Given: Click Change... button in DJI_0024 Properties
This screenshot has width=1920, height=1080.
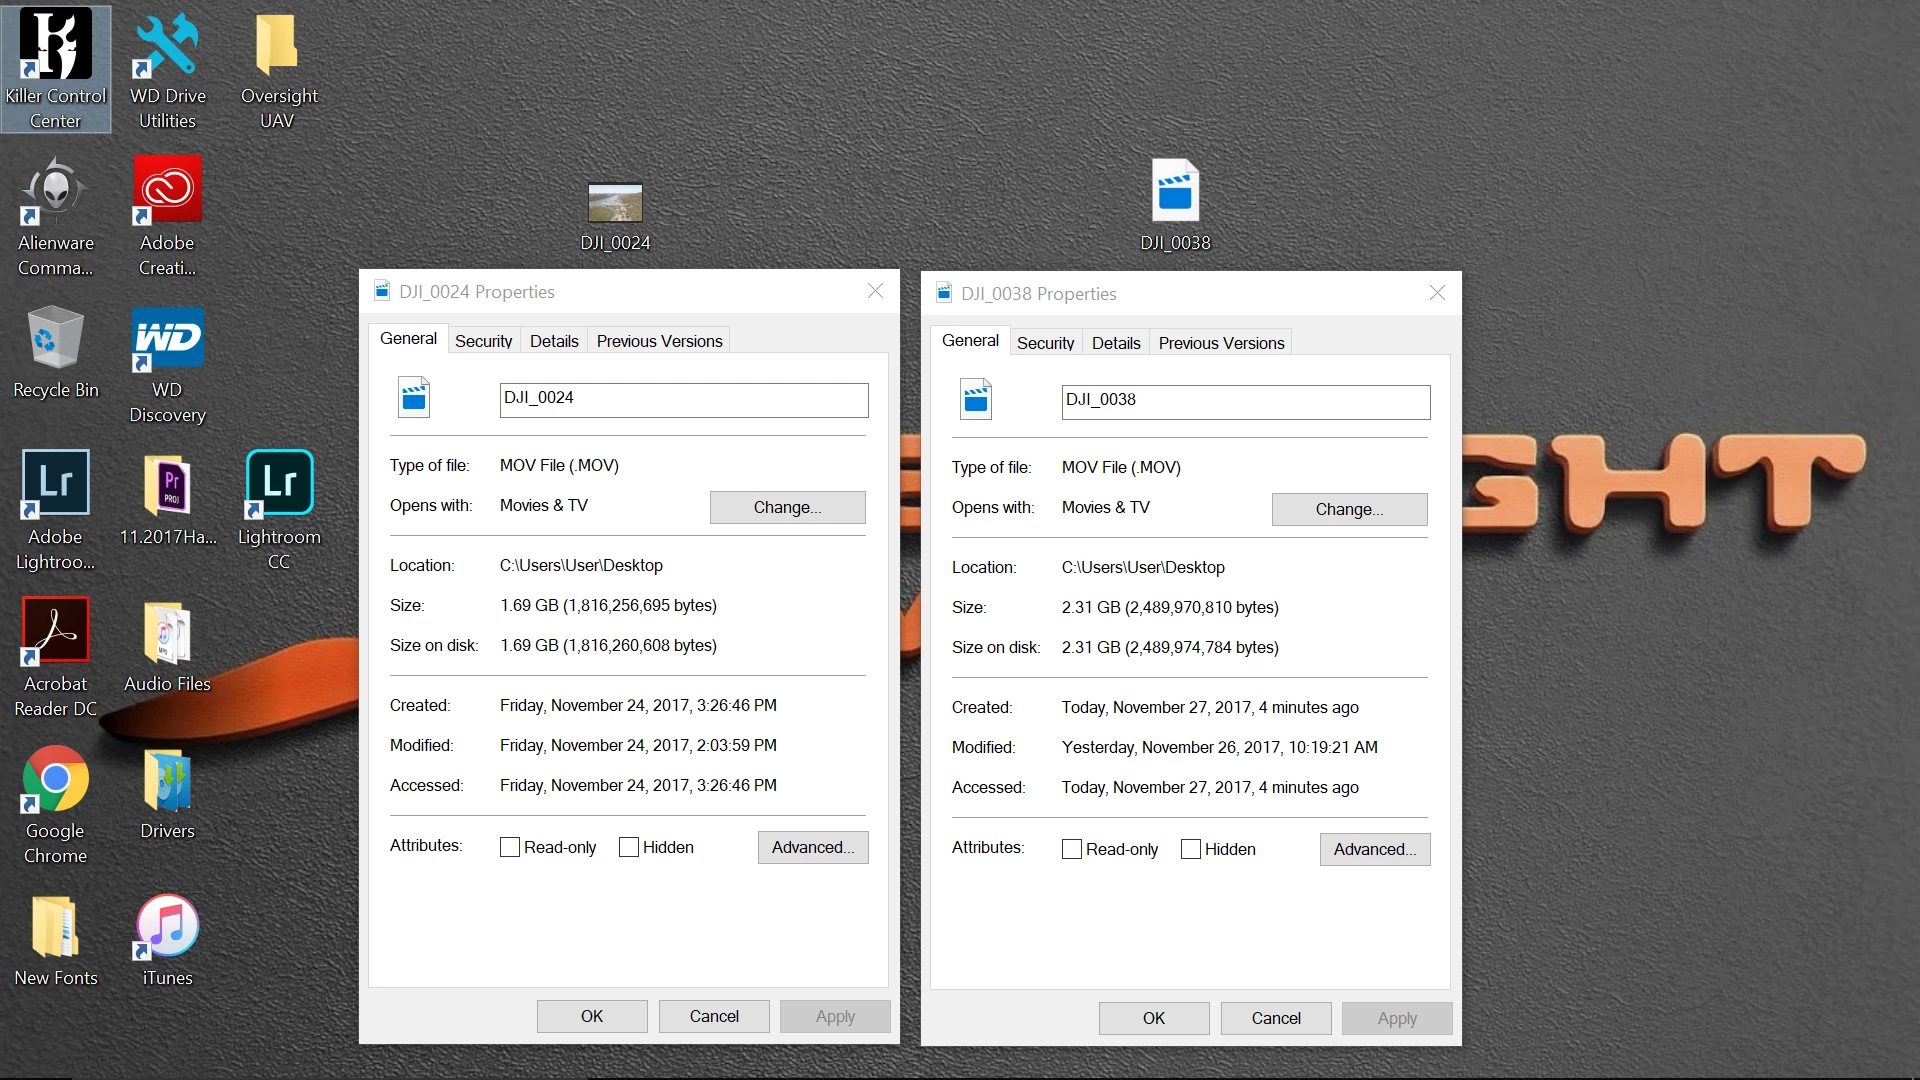Looking at the screenshot, I should click(787, 507).
